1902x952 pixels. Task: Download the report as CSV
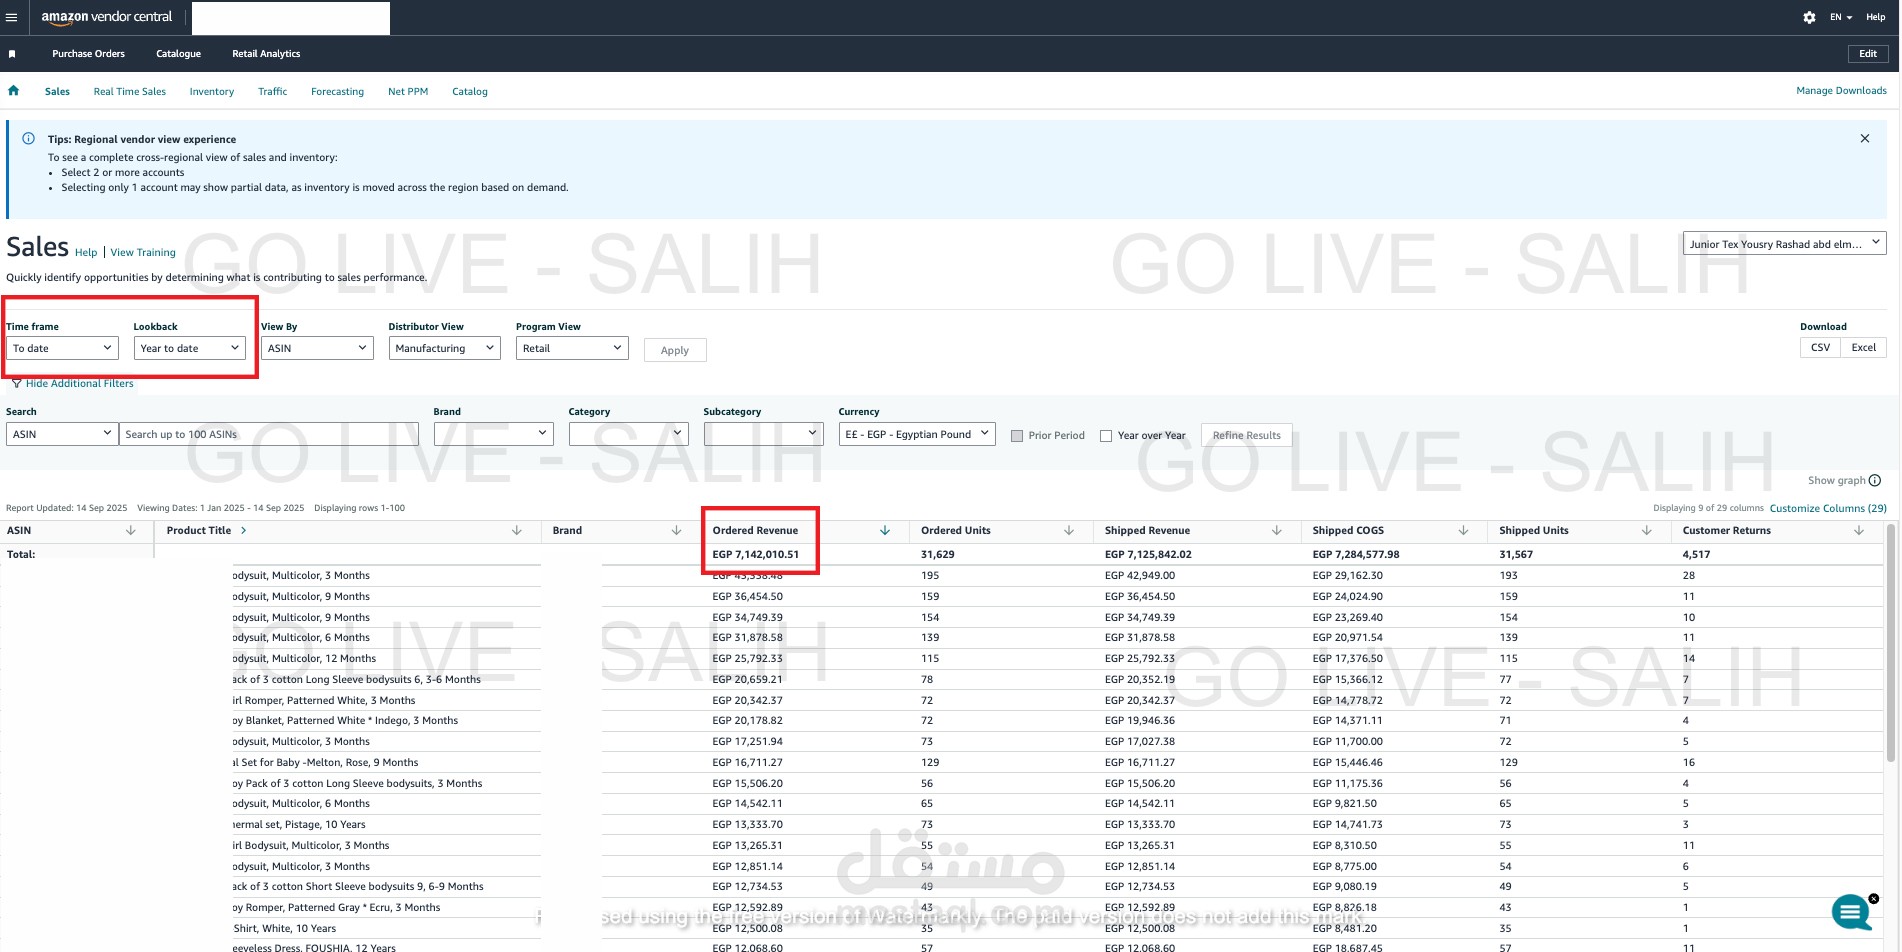click(x=1820, y=348)
